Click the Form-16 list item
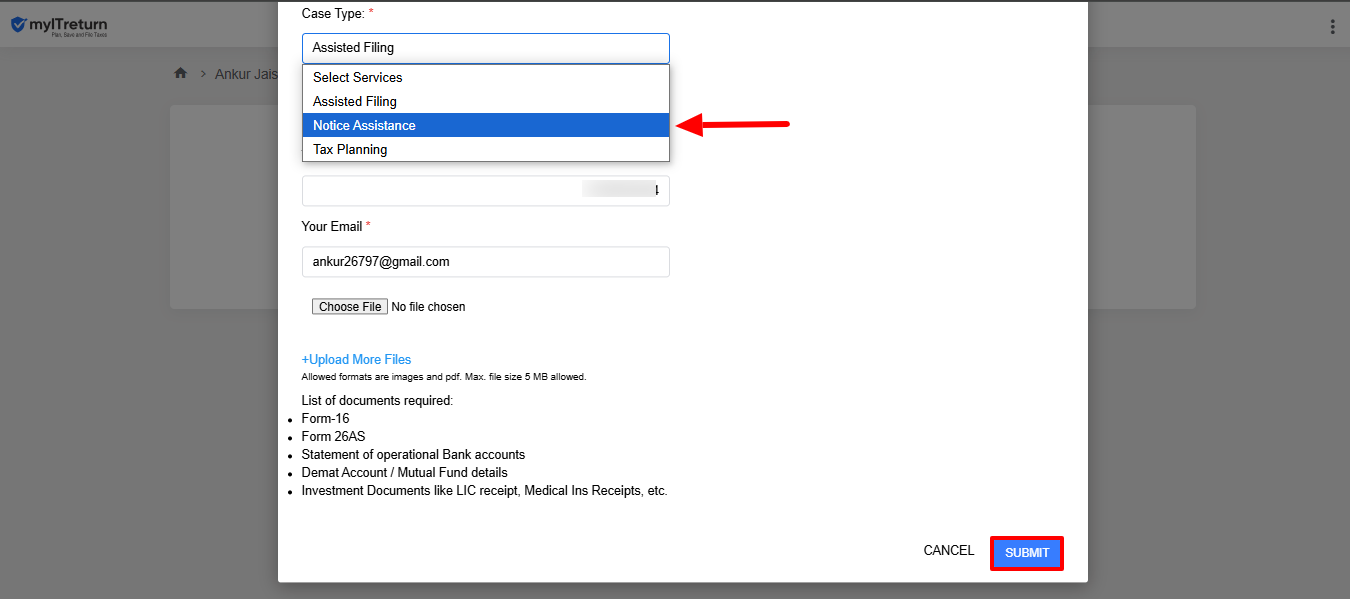Viewport: 1350px width, 599px height. [325, 419]
